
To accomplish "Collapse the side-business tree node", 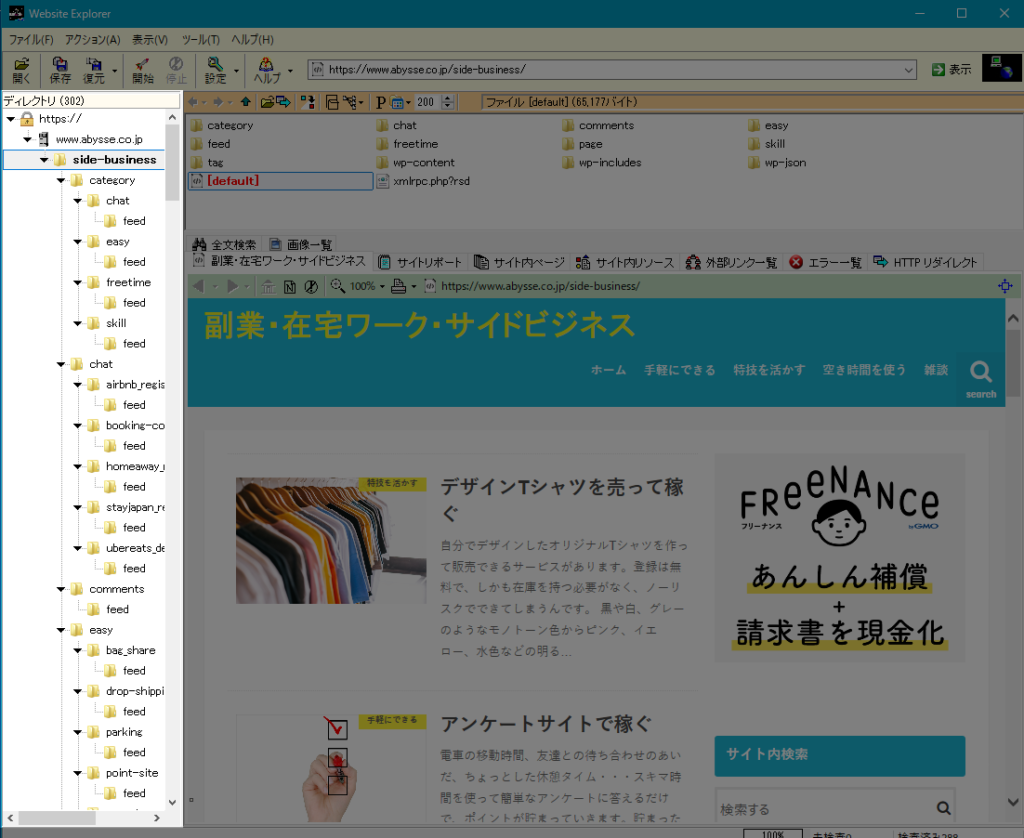I will point(44,159).
